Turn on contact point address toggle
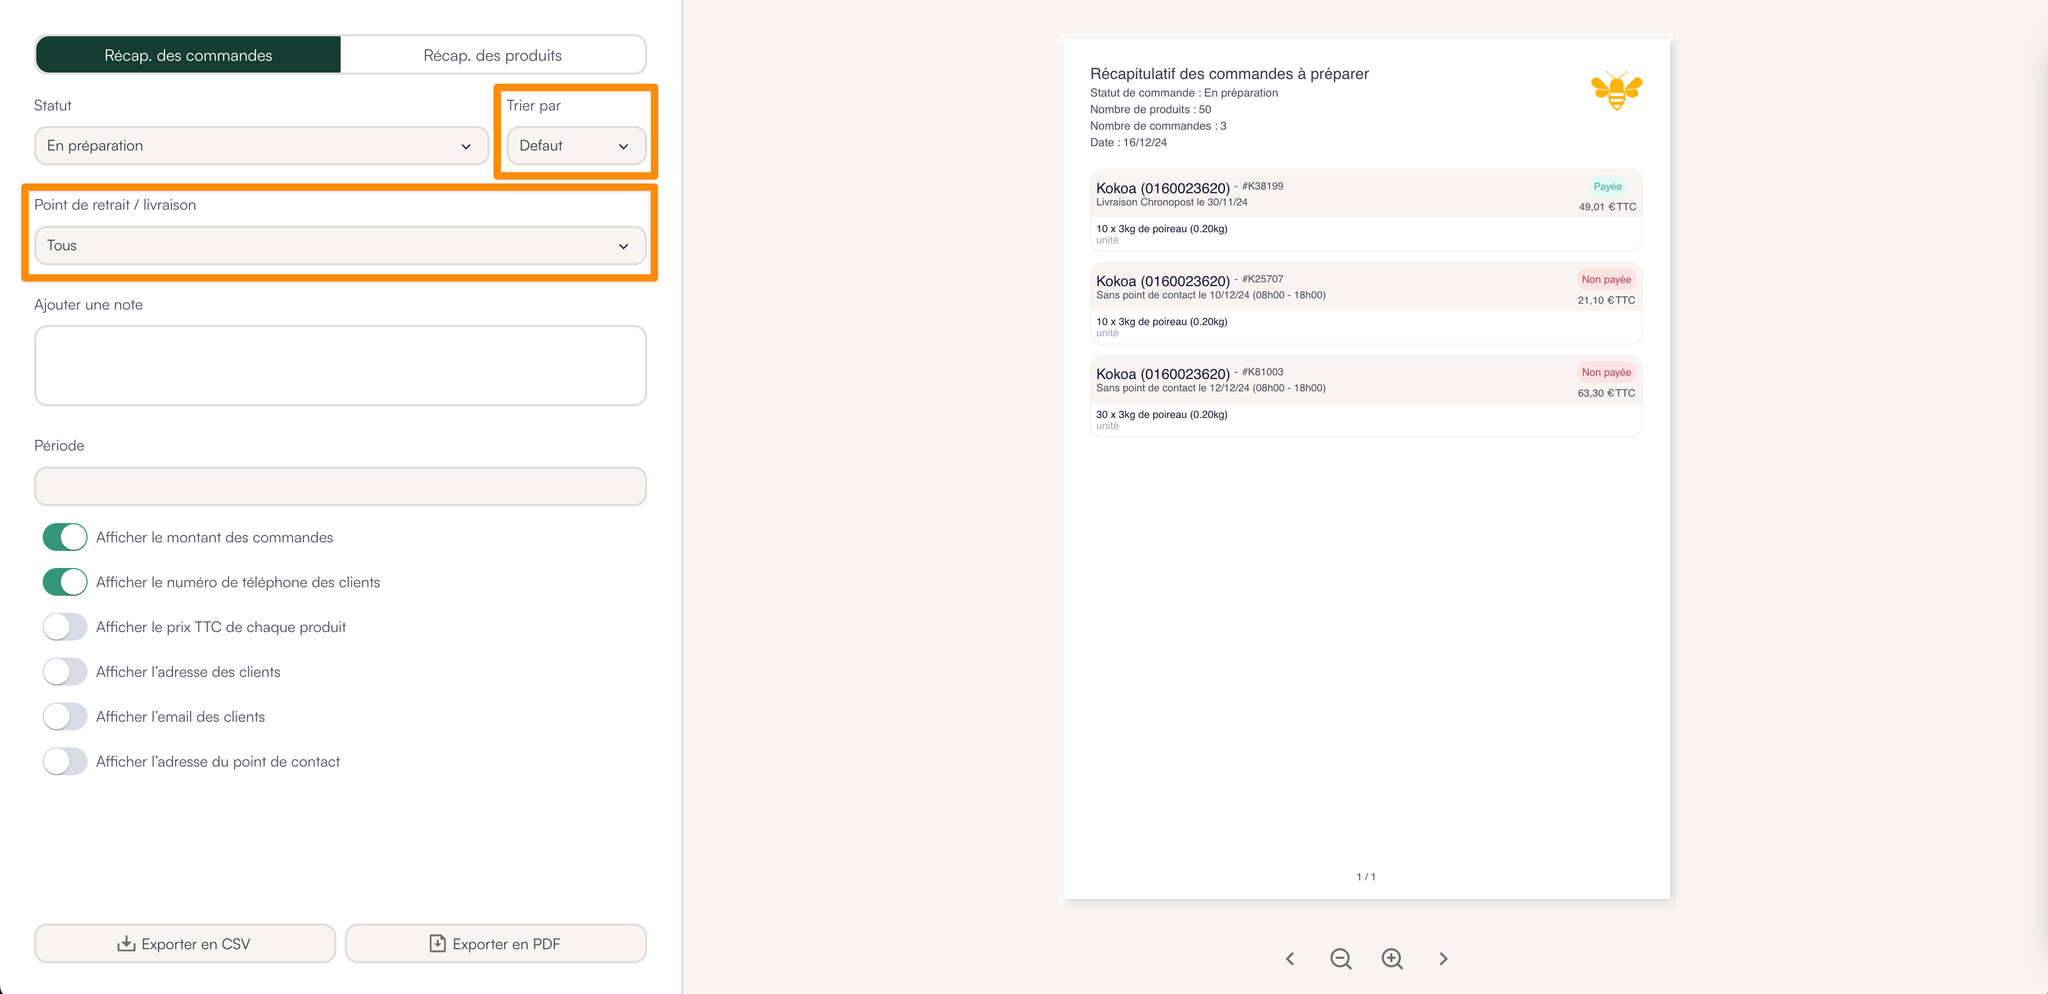This screenshot has width=2048, height=994. (x=65, y=762)
